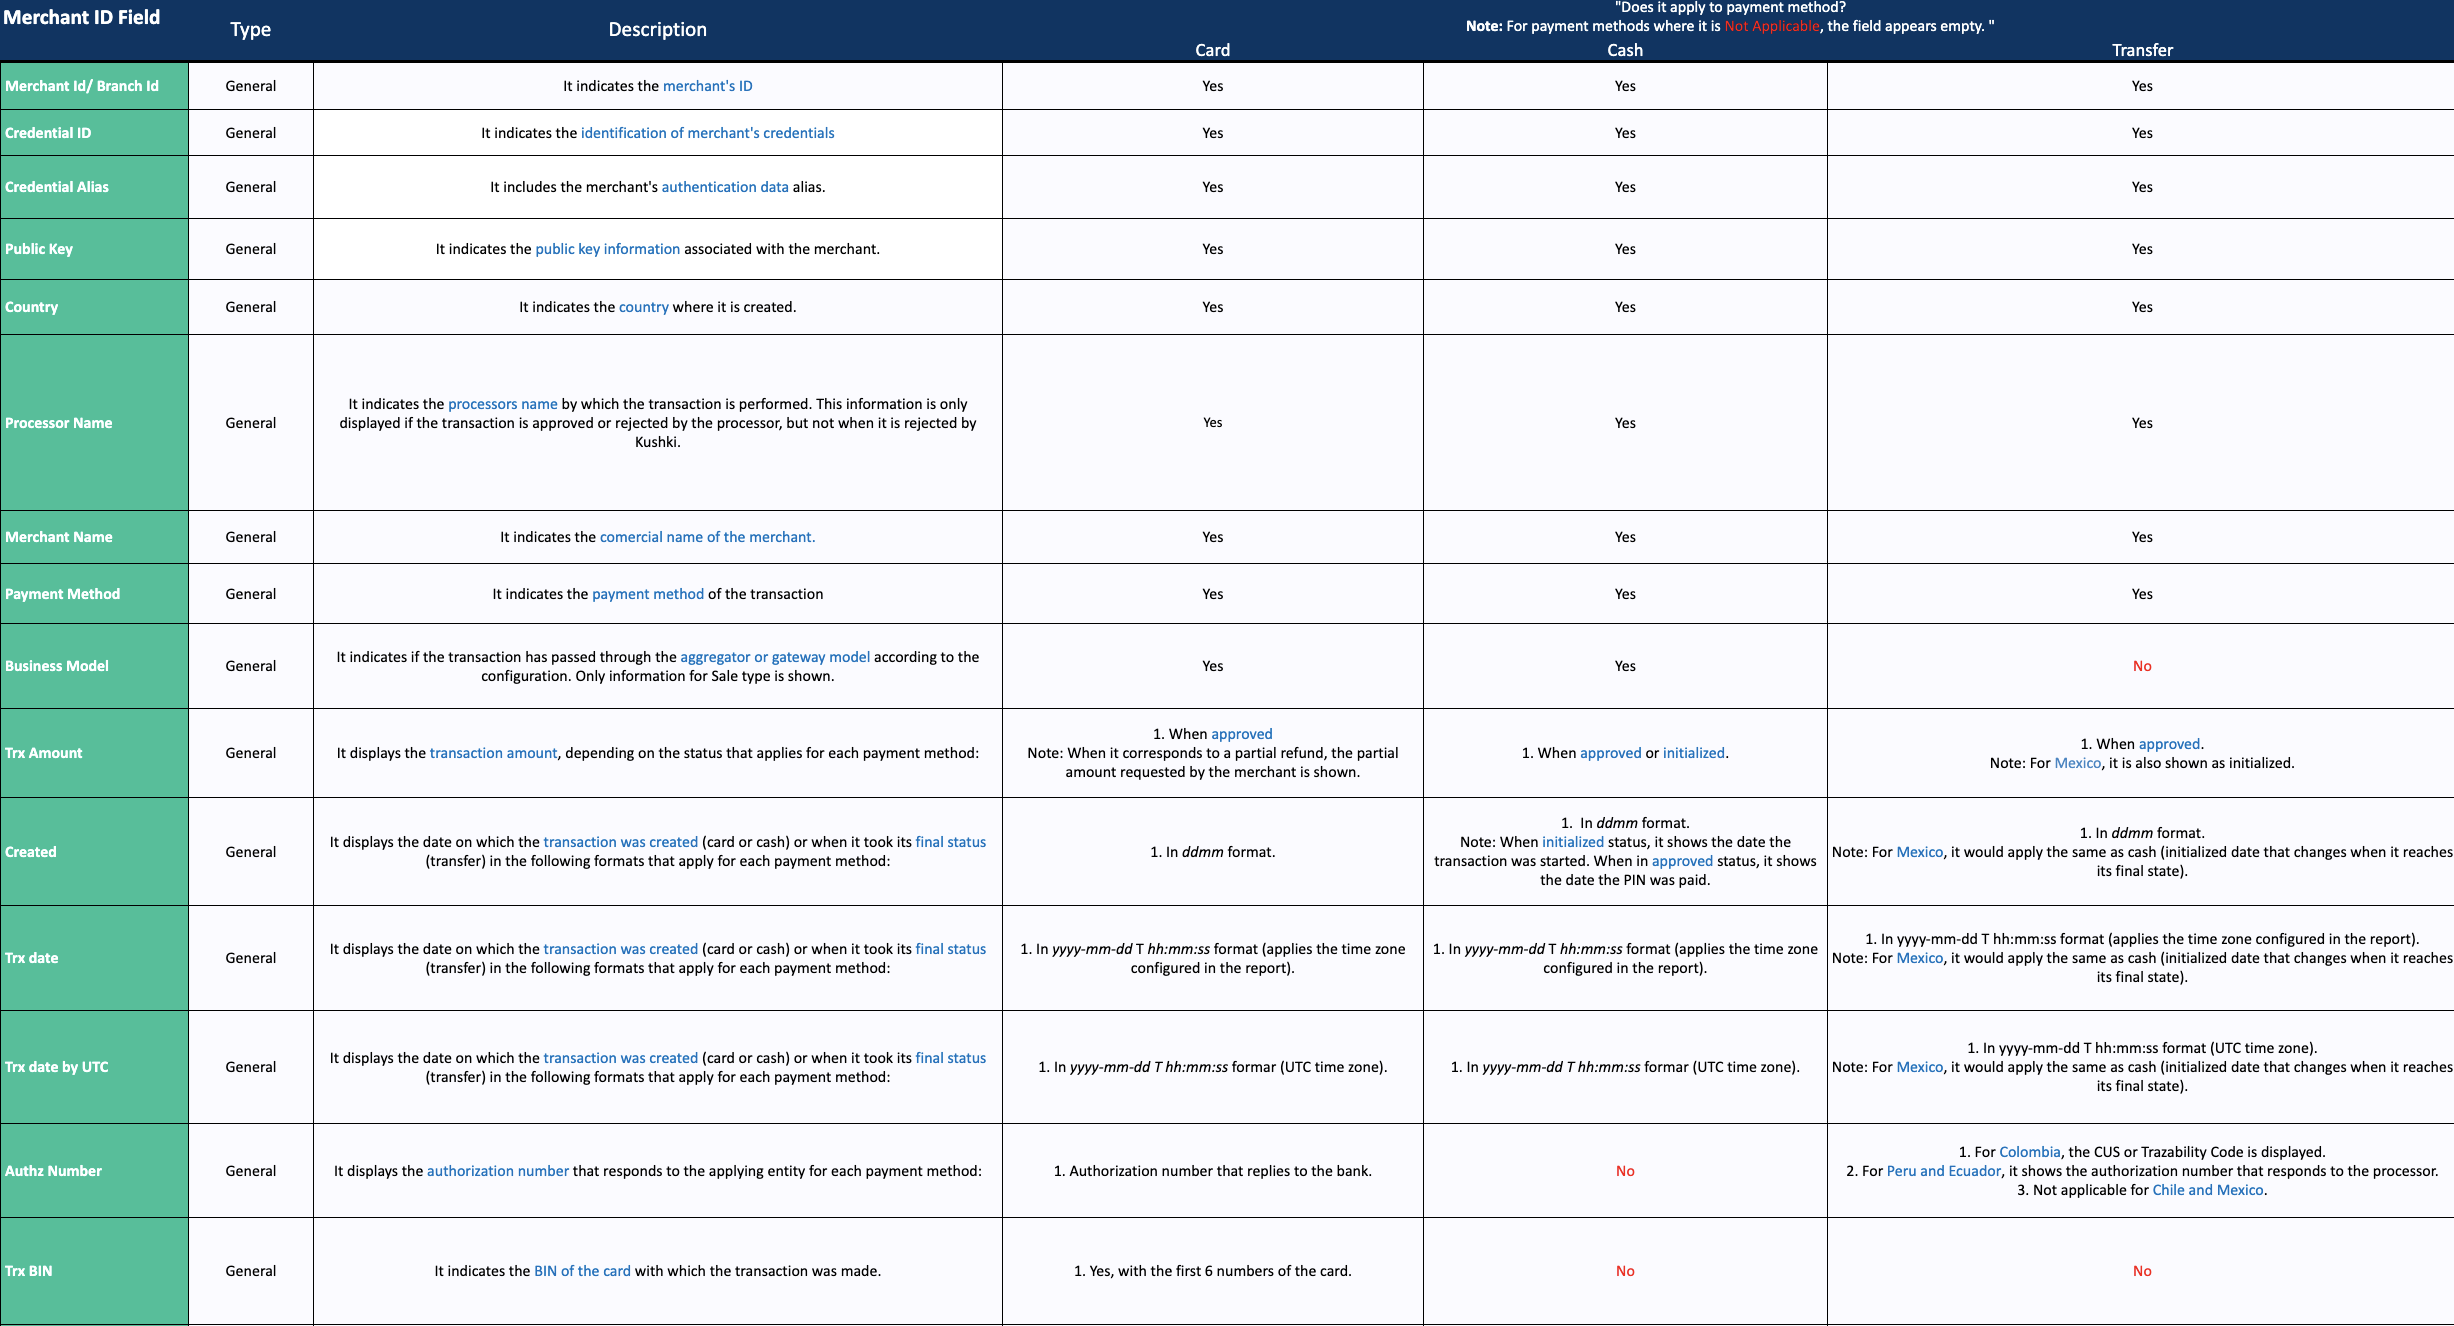The height and width of the screenshot is (1326, 2454).
Task: Click the "authentication data" blue text
Action: 724,187
